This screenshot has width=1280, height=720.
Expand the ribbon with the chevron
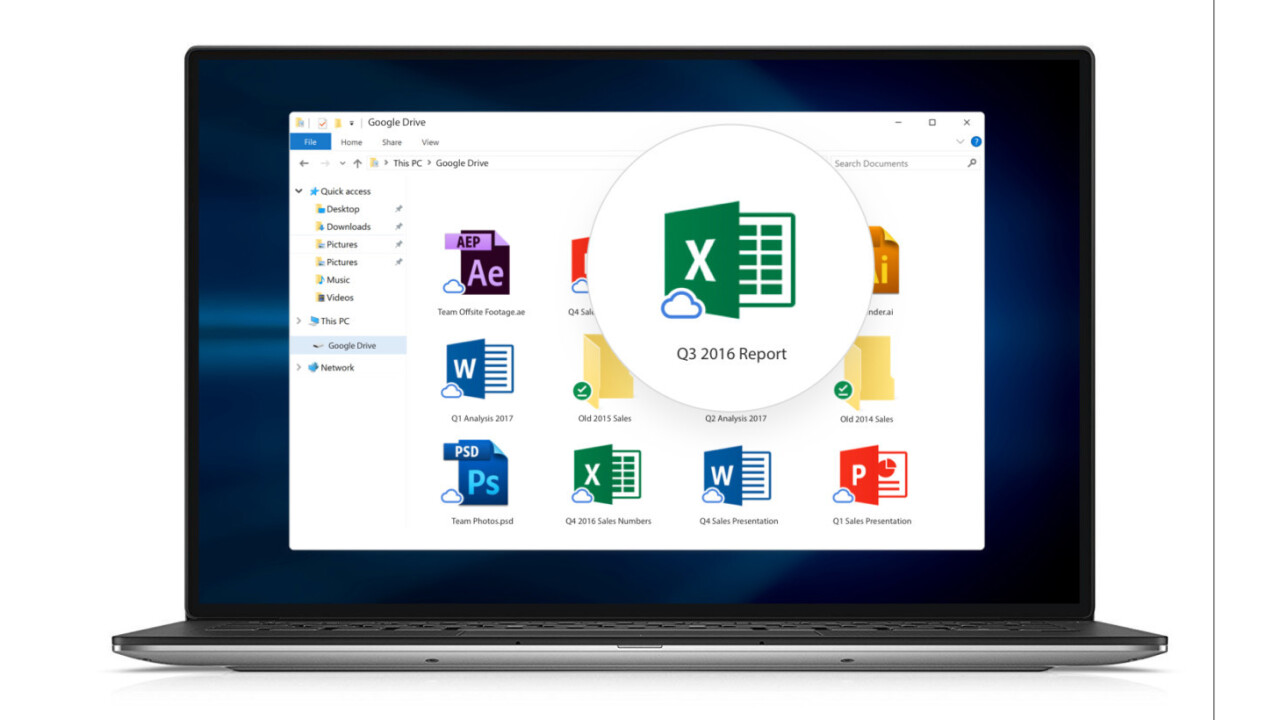coord(961,142)
